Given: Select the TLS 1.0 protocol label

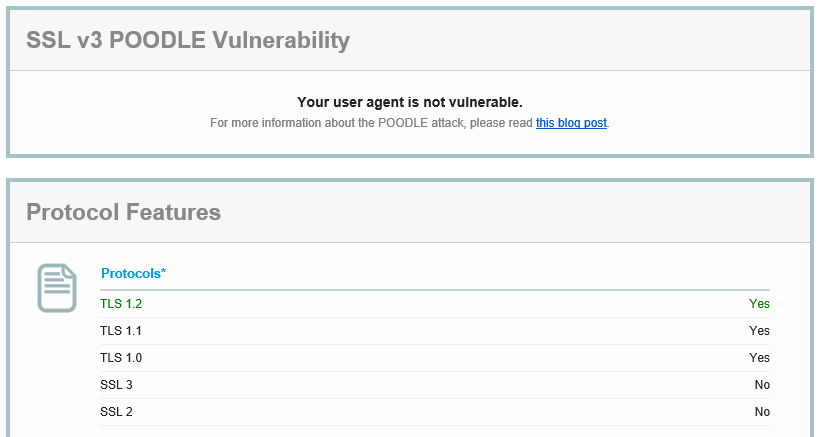Looking at the screenshot, I should 114,358.
